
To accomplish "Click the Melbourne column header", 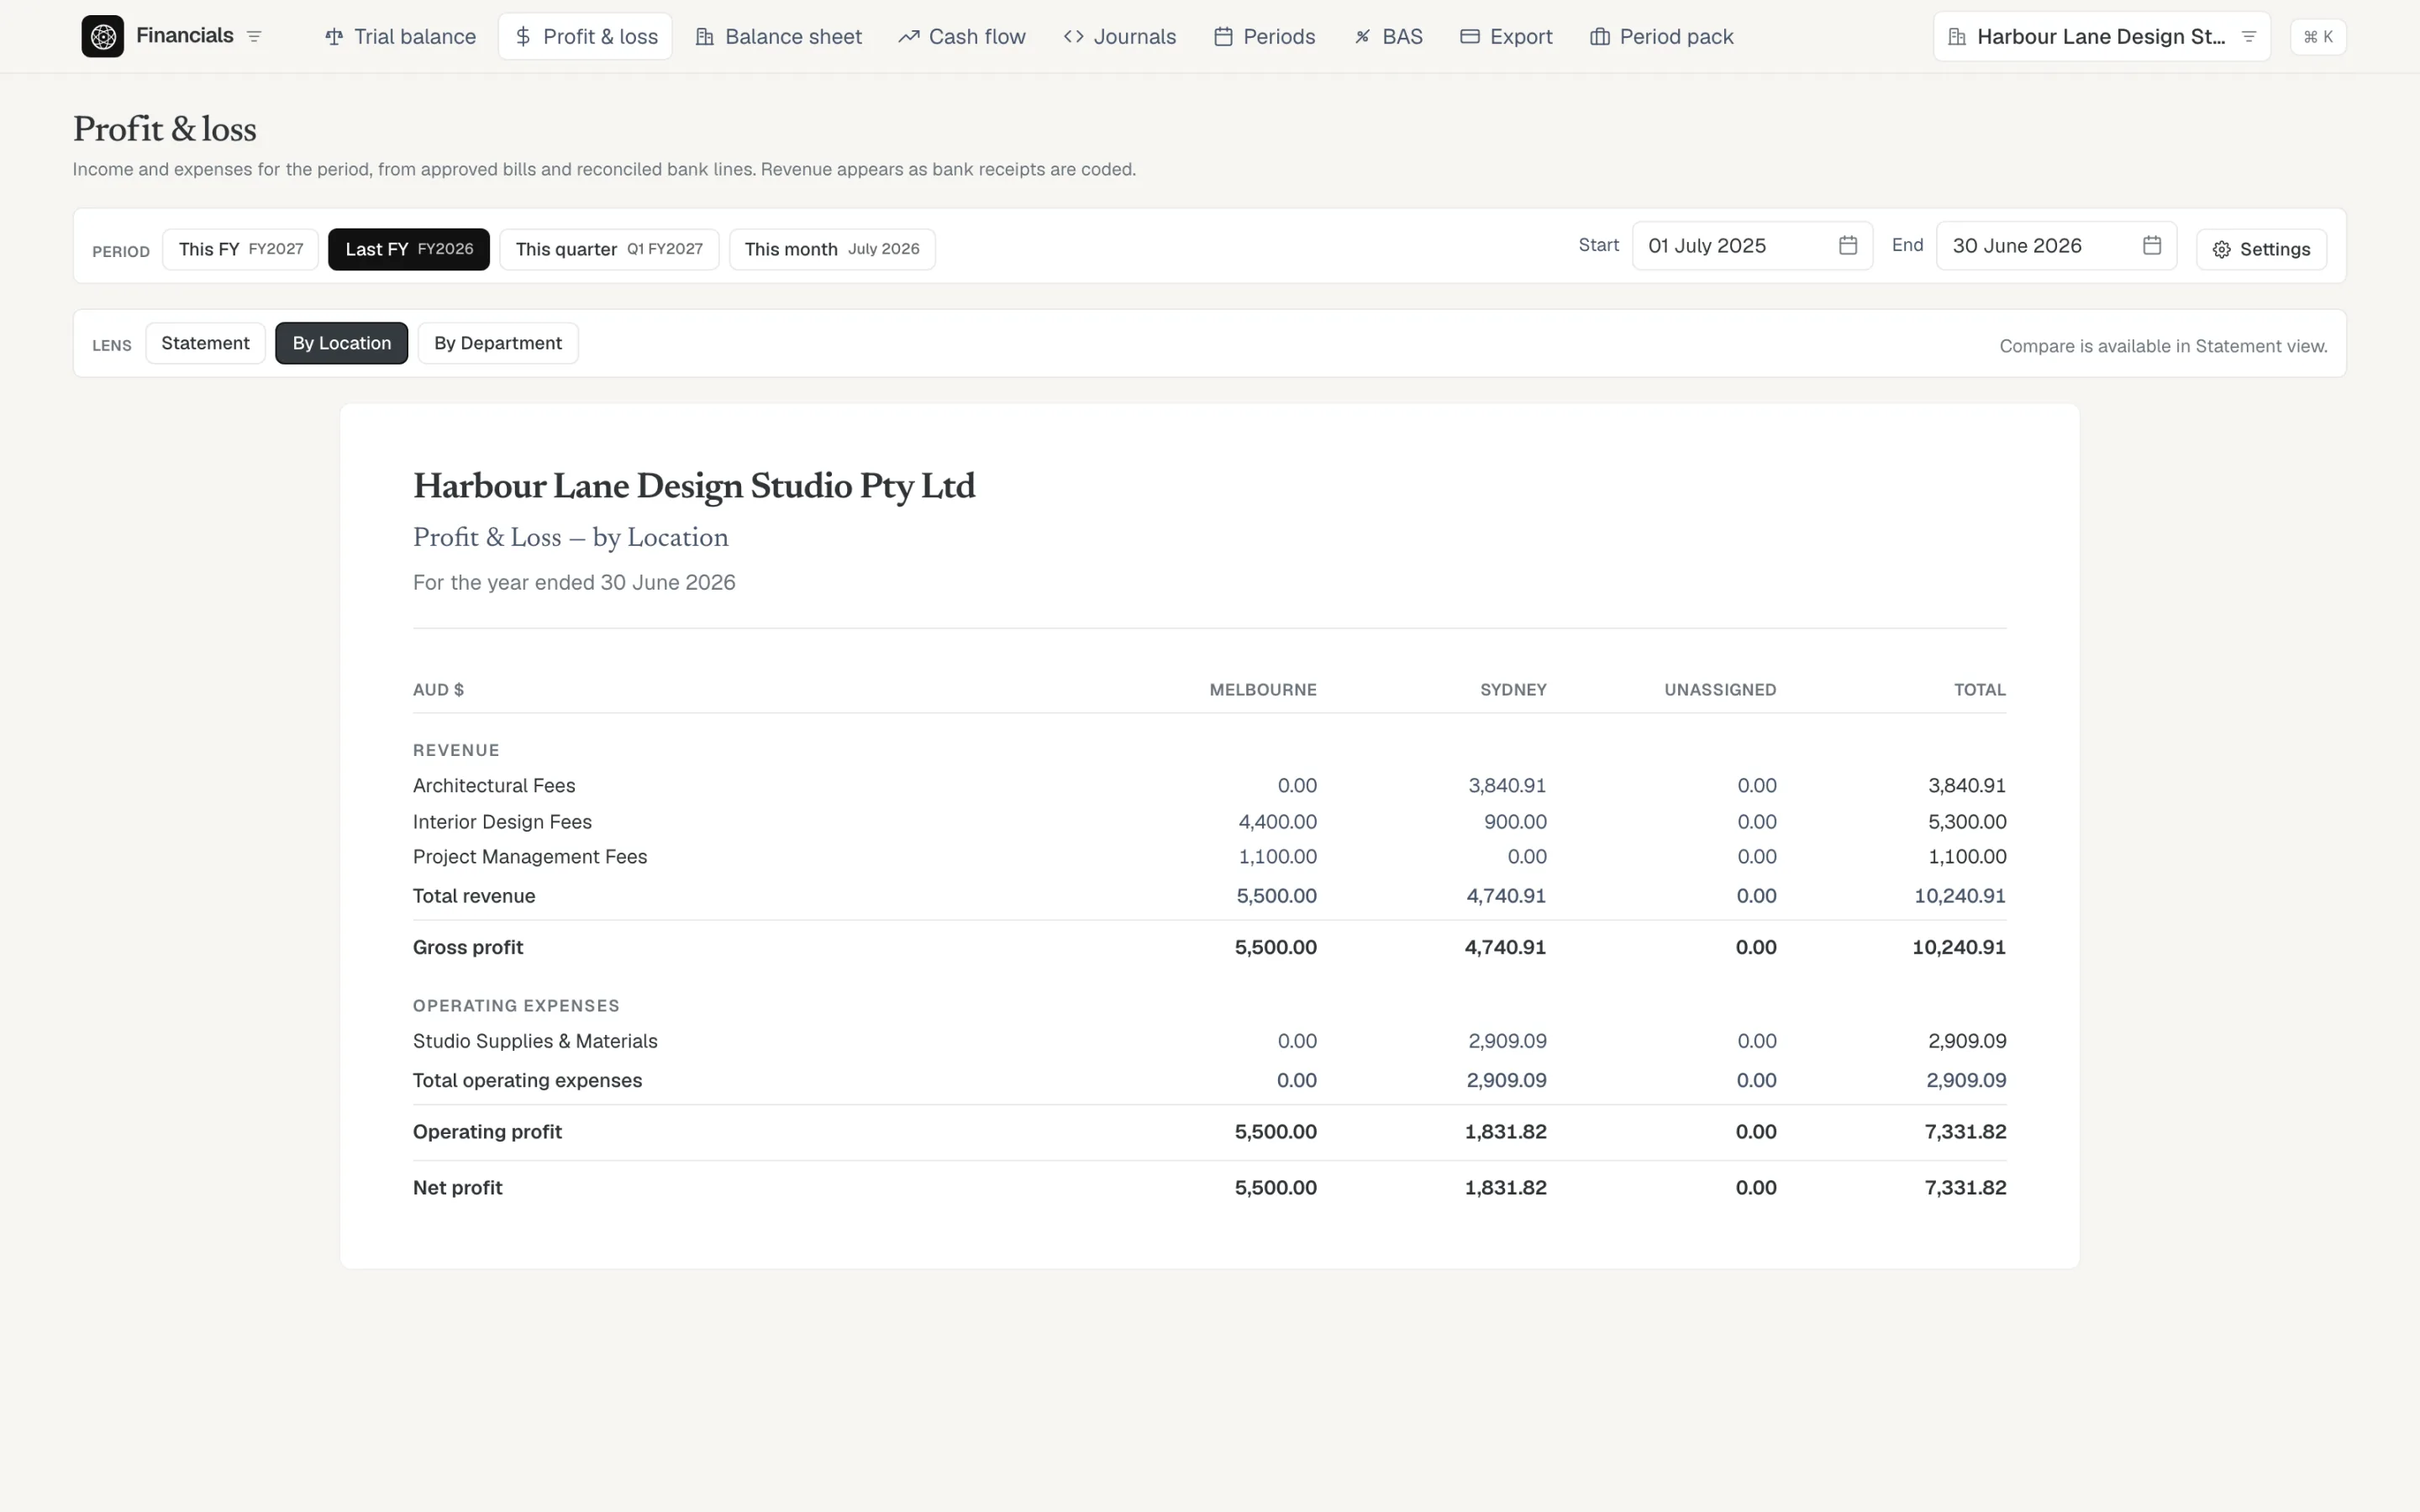I will click(x=1263, y=690).
